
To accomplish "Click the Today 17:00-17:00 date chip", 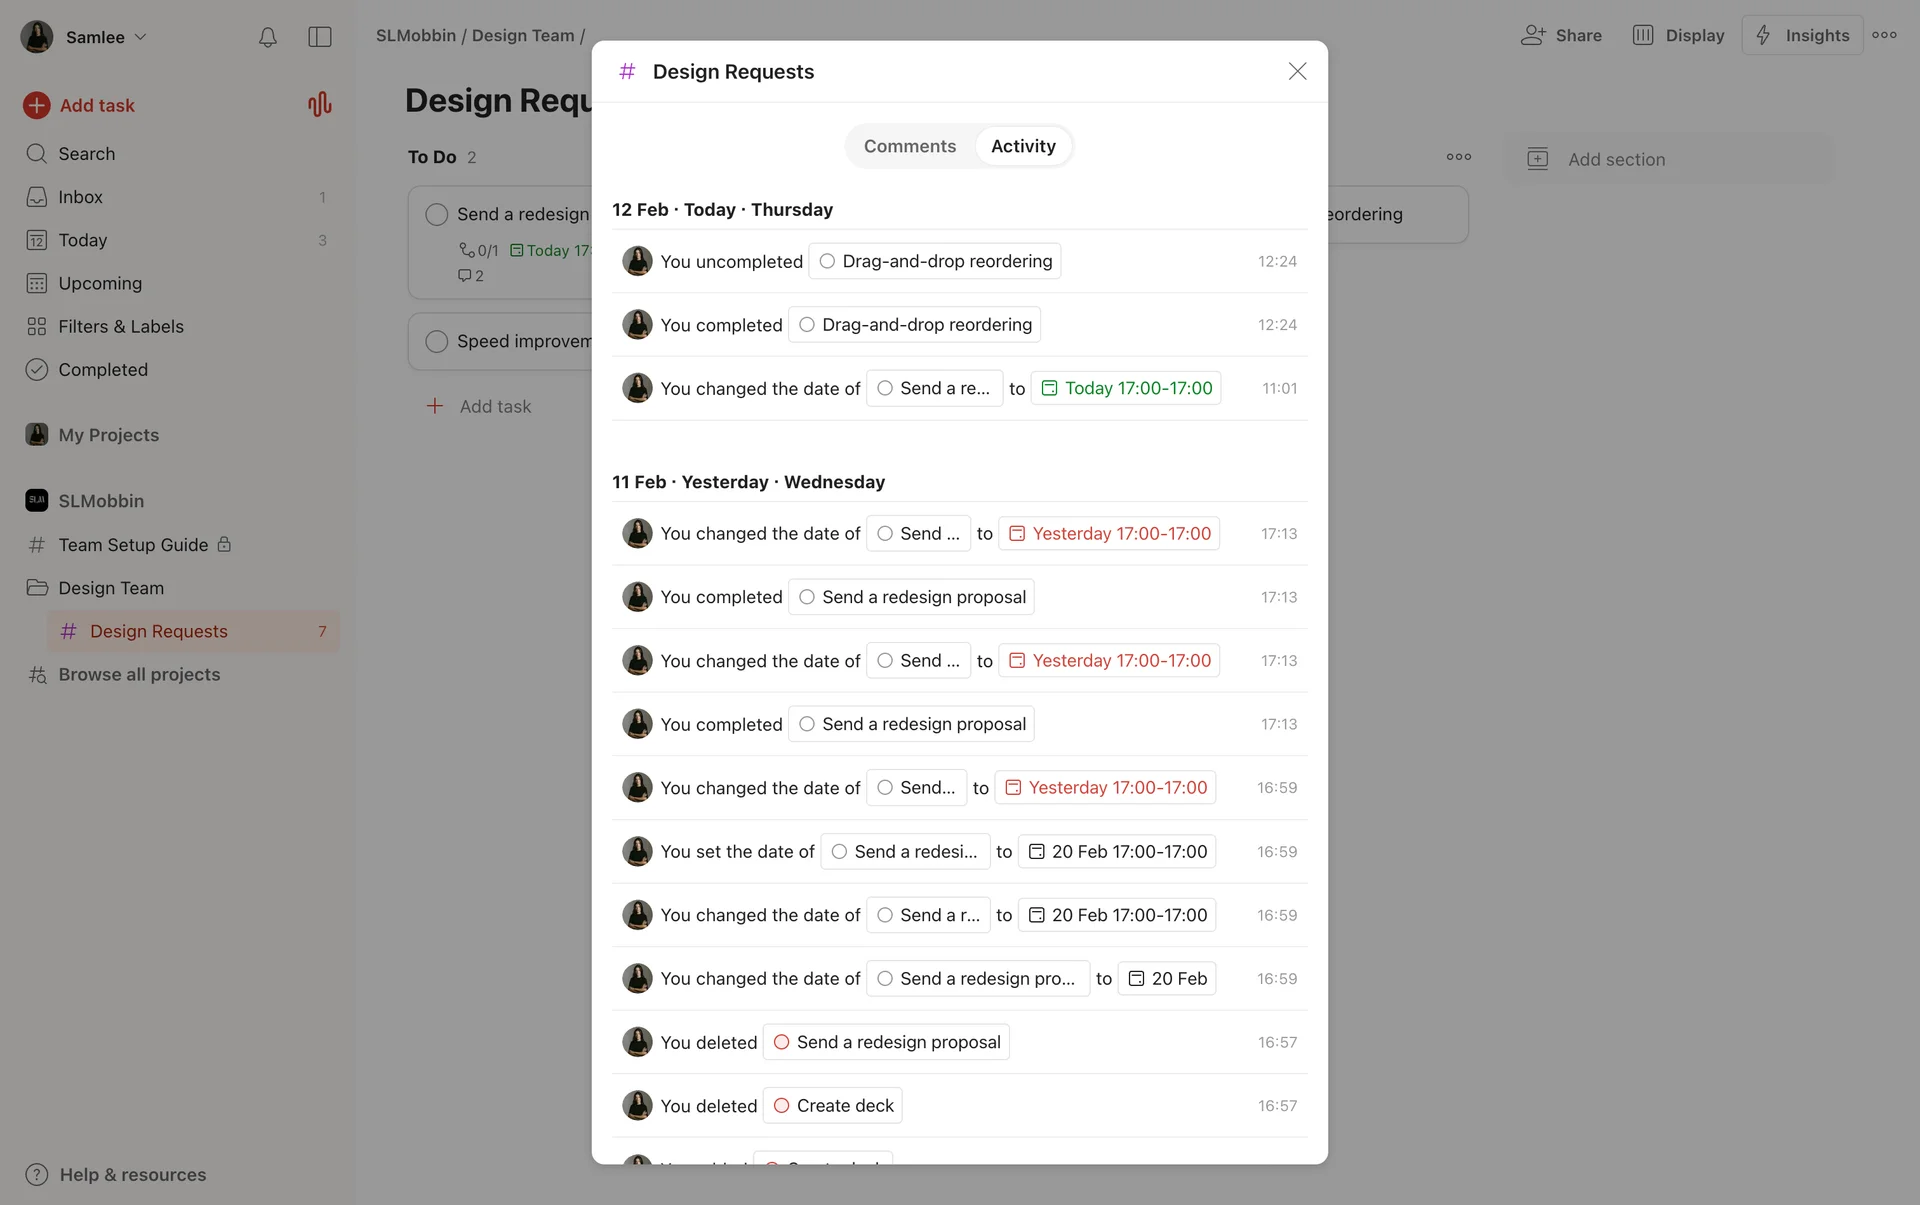I will pos(1126,388).
